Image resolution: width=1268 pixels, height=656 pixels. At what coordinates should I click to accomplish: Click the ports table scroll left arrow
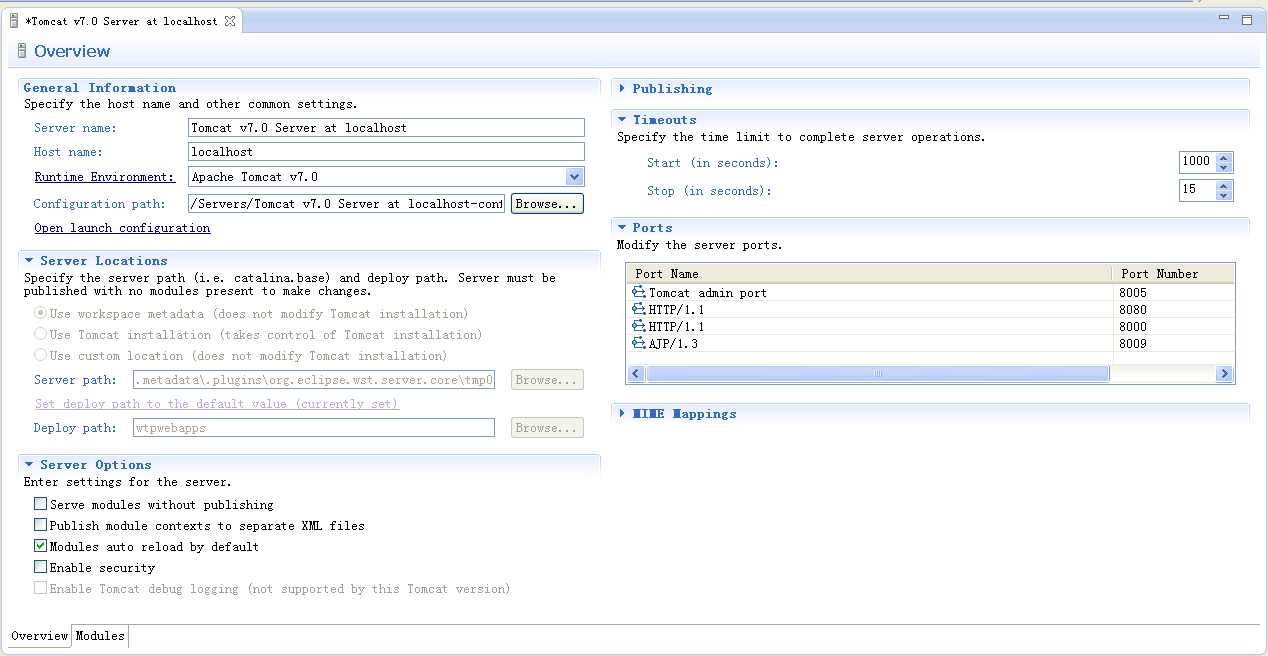[x=636, y=374]
